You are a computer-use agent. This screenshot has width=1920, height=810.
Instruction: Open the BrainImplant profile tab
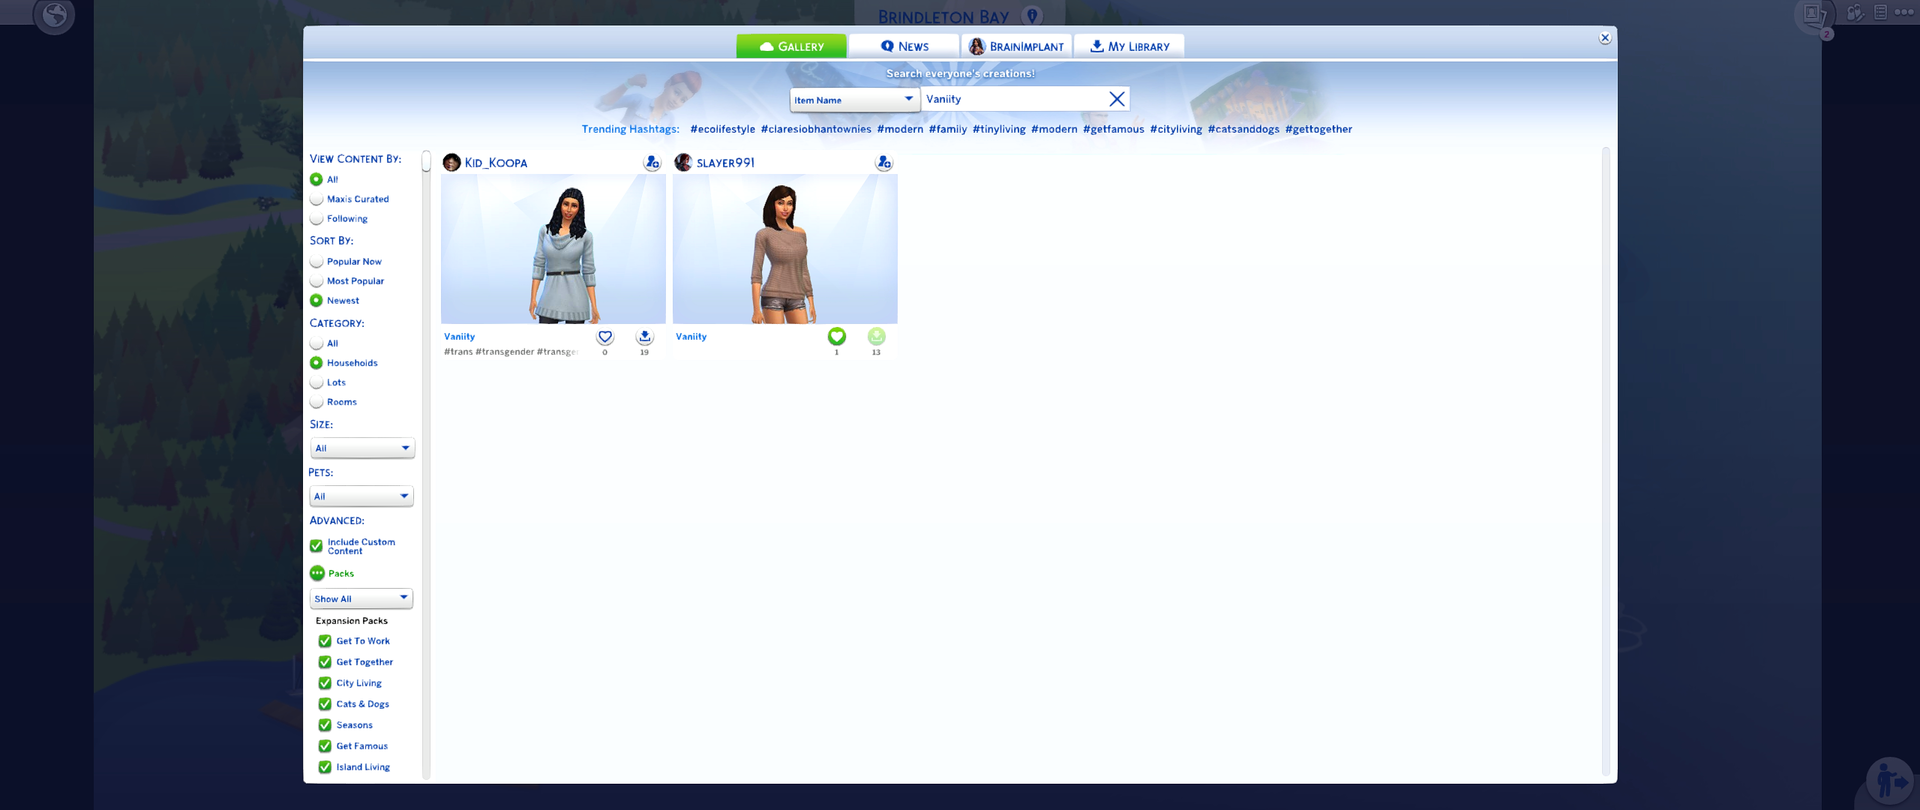(x=1017, y=46)
